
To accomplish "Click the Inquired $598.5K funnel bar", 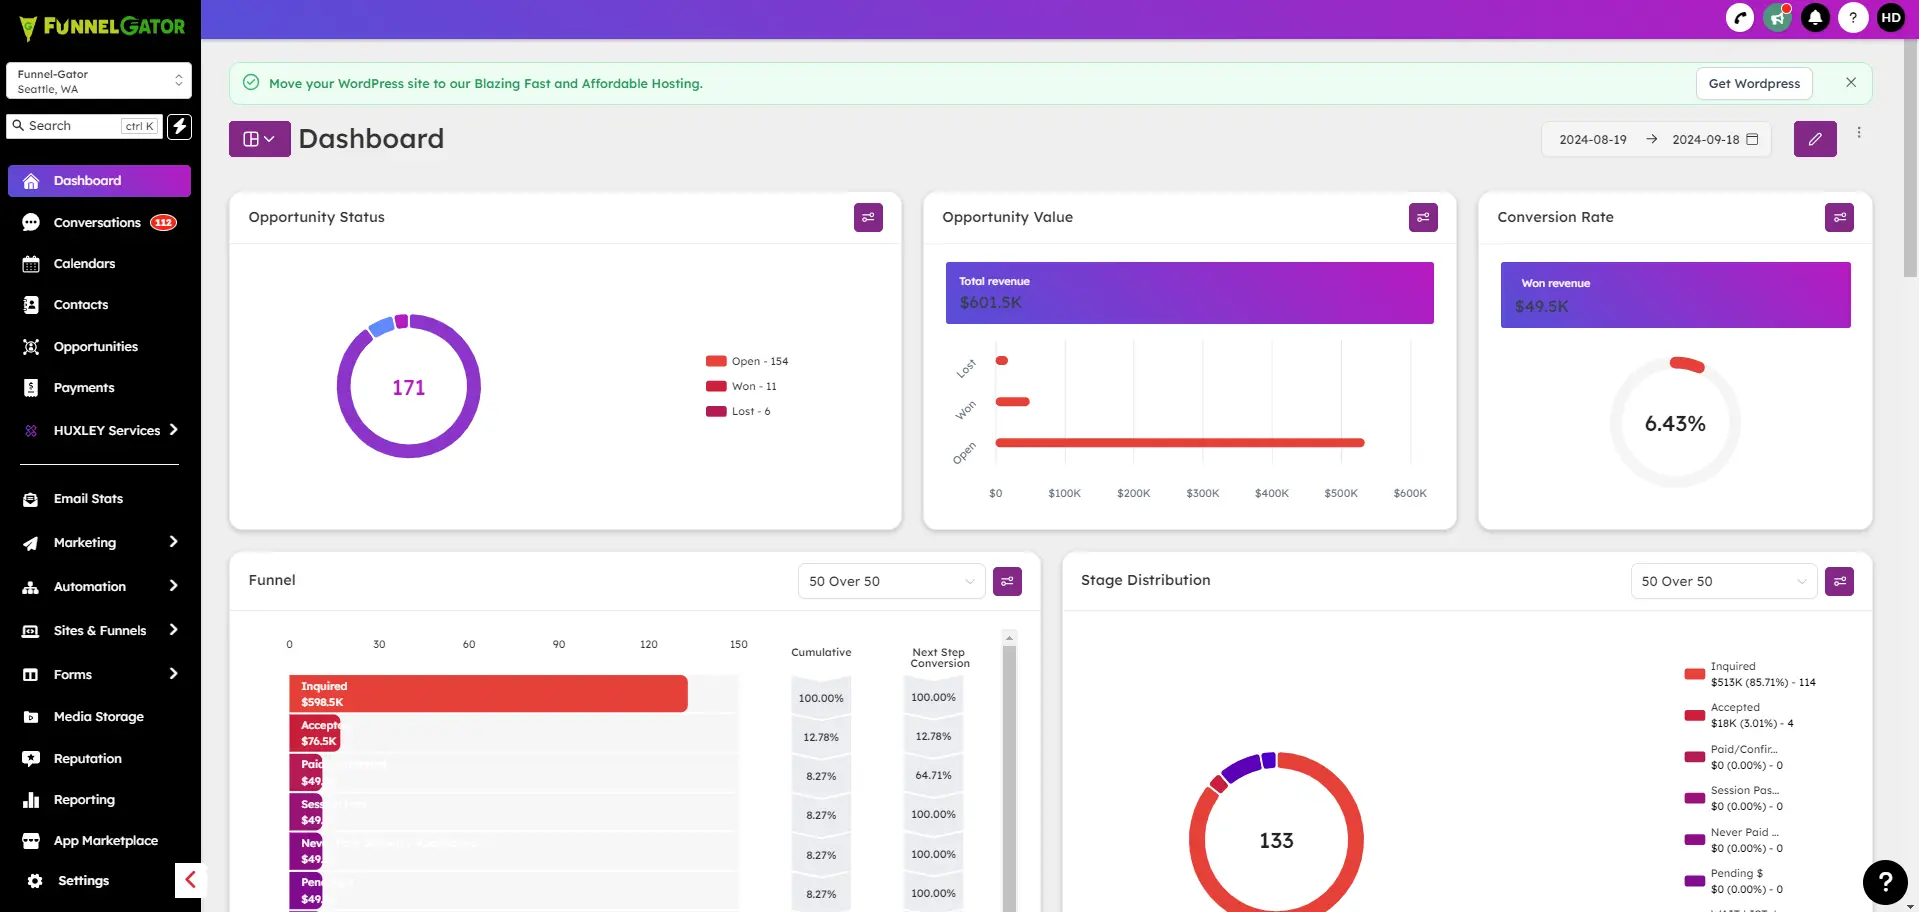I will (x=488, y=694).
